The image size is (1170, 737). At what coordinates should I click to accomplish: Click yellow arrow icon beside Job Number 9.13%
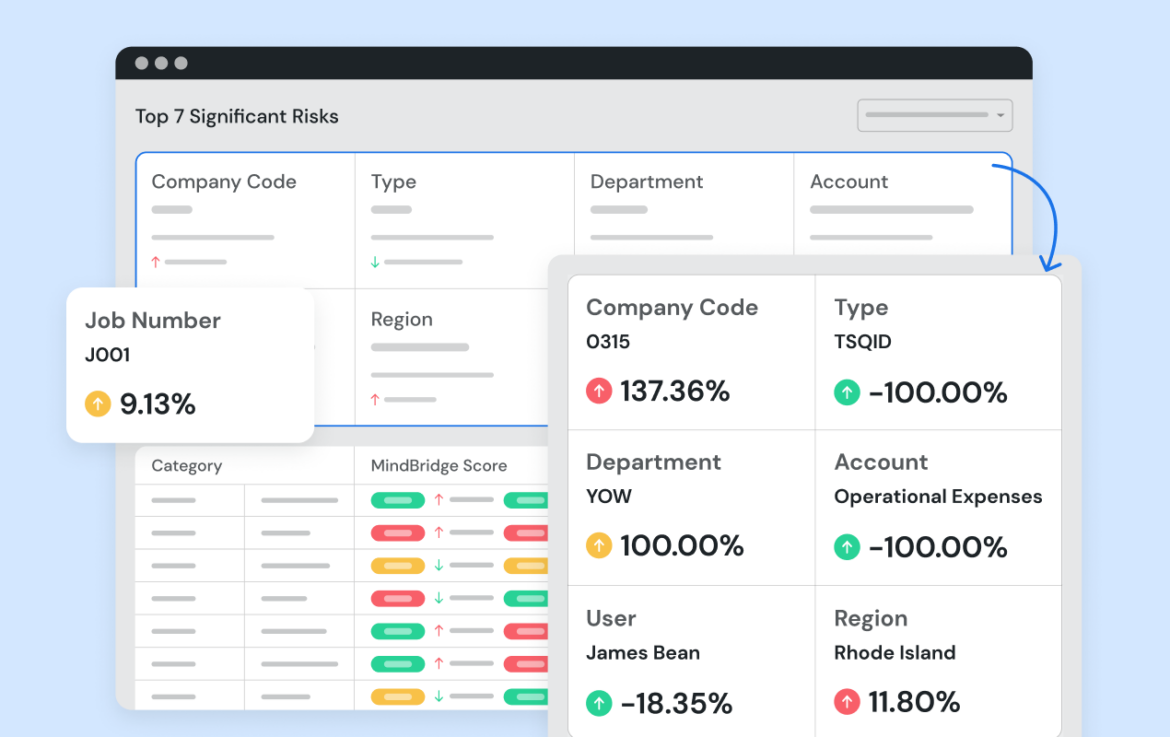pyautogui.click(x=98, y=404)
